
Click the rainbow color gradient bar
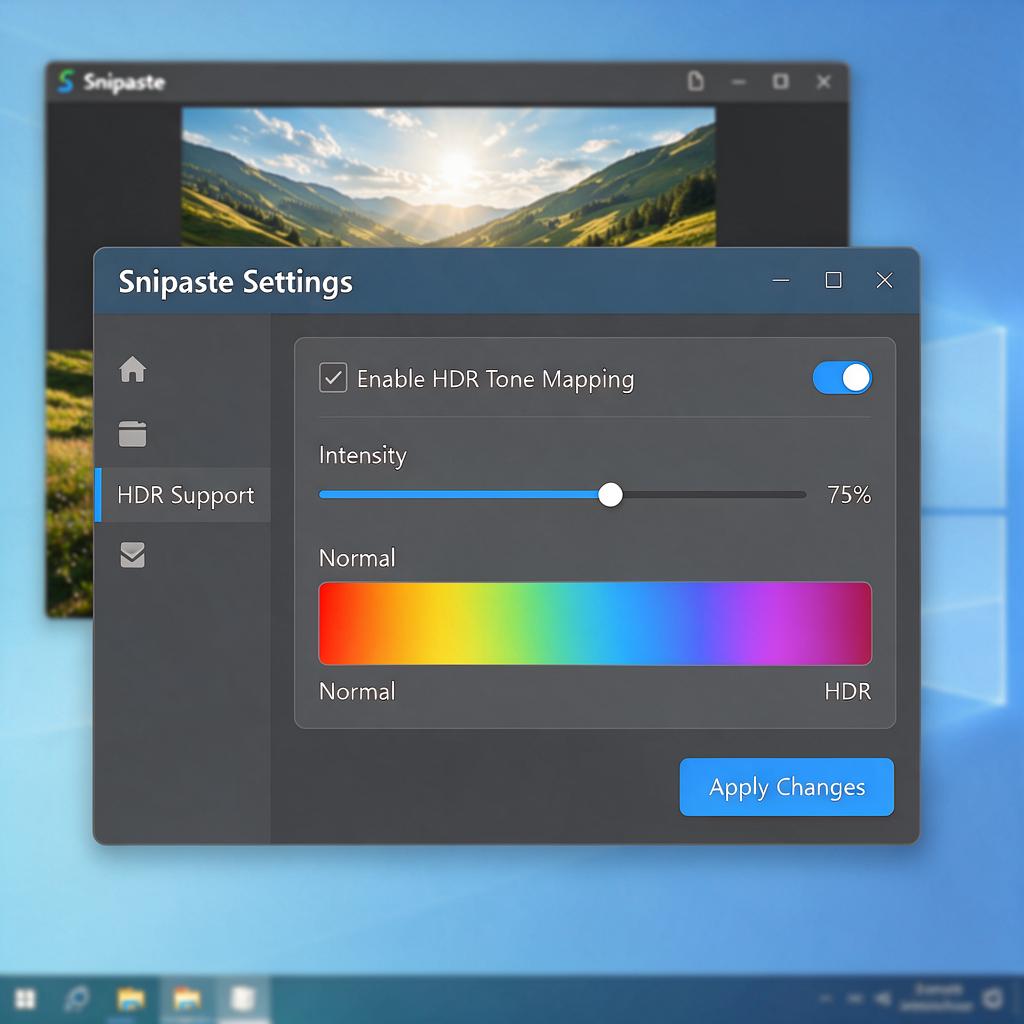pos(595,623)
